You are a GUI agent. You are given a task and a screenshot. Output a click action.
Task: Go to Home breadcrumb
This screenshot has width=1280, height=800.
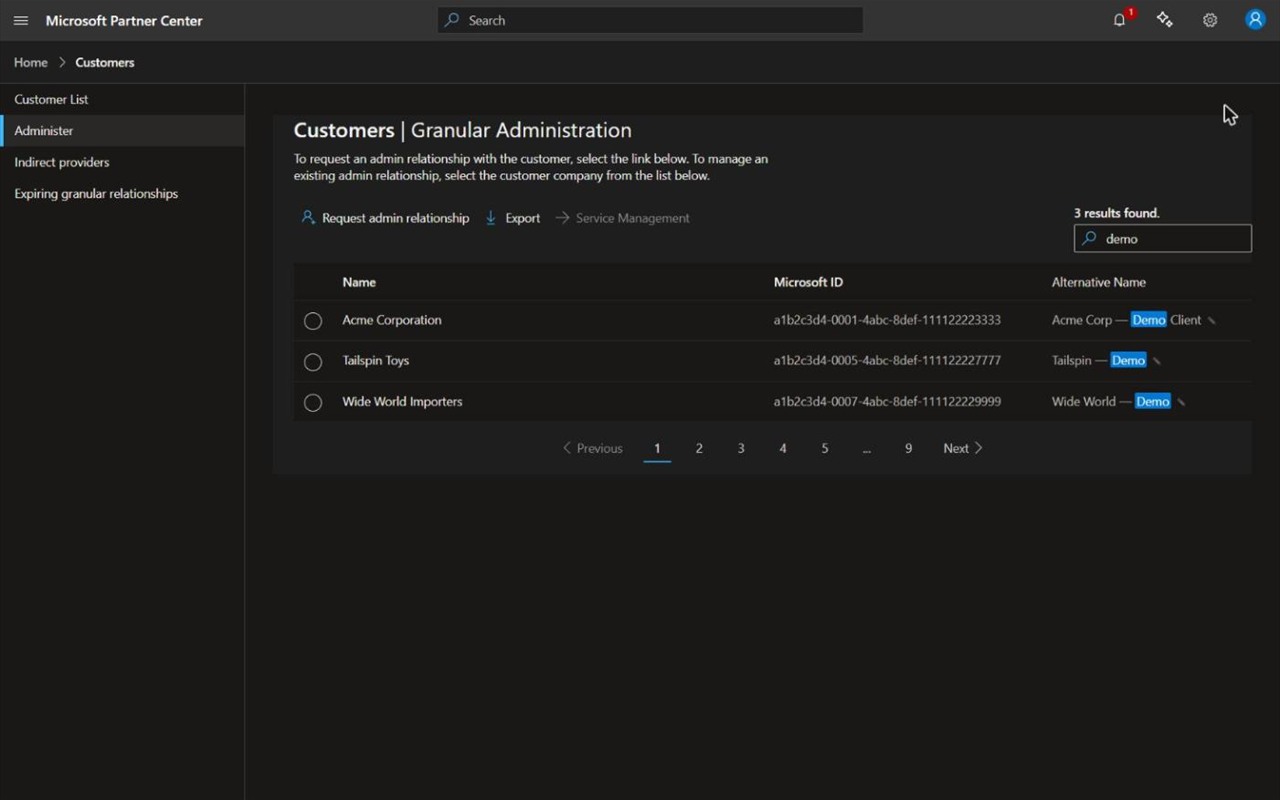[31, 62]
